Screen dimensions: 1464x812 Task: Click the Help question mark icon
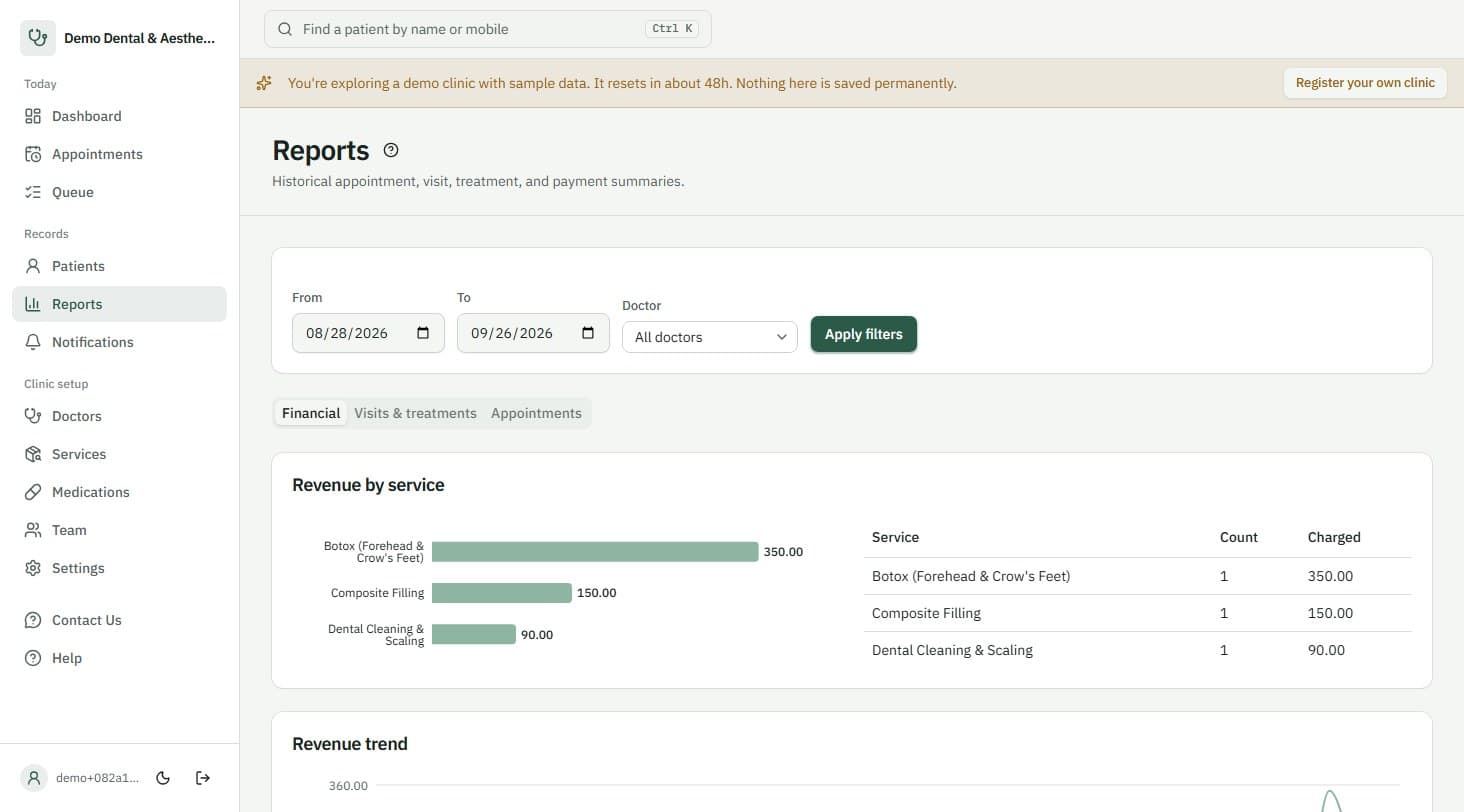tap(33, 658)
